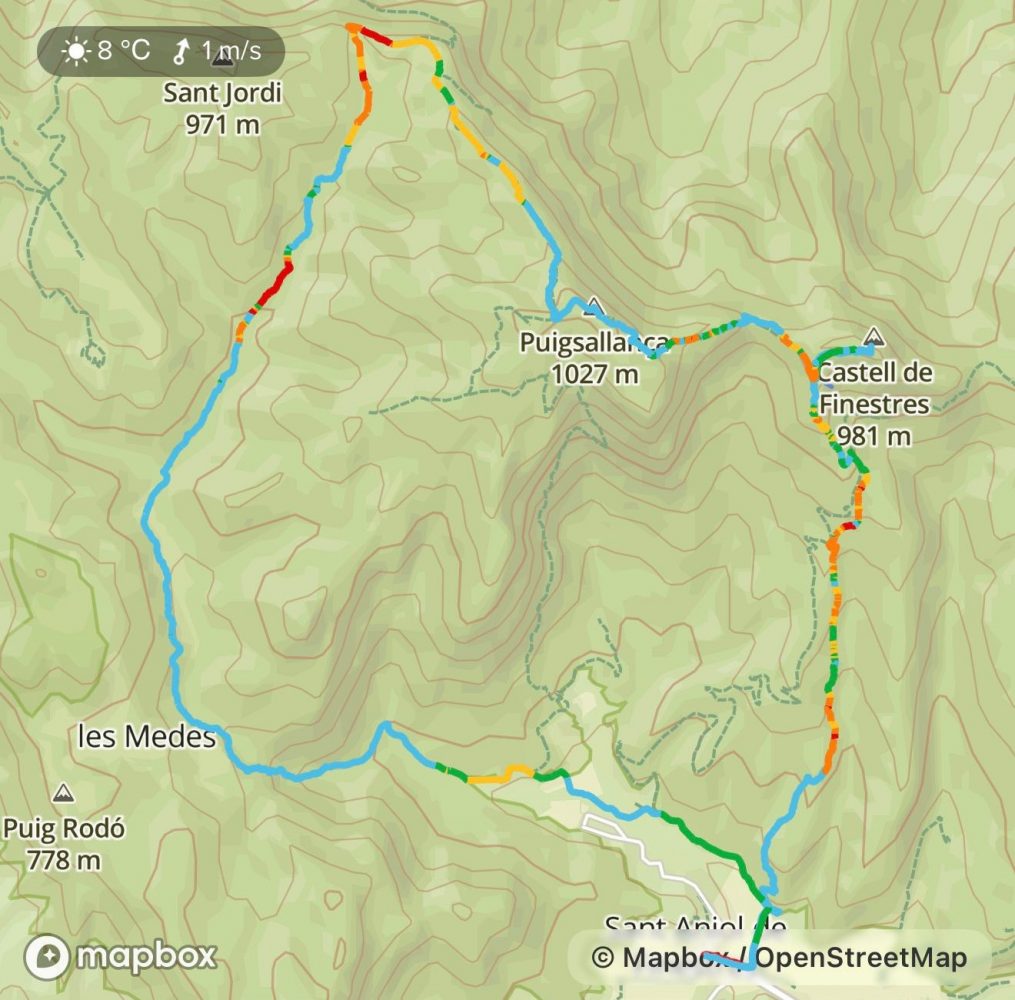Click the yellow route segment east of les Medes

coord(500,774)
